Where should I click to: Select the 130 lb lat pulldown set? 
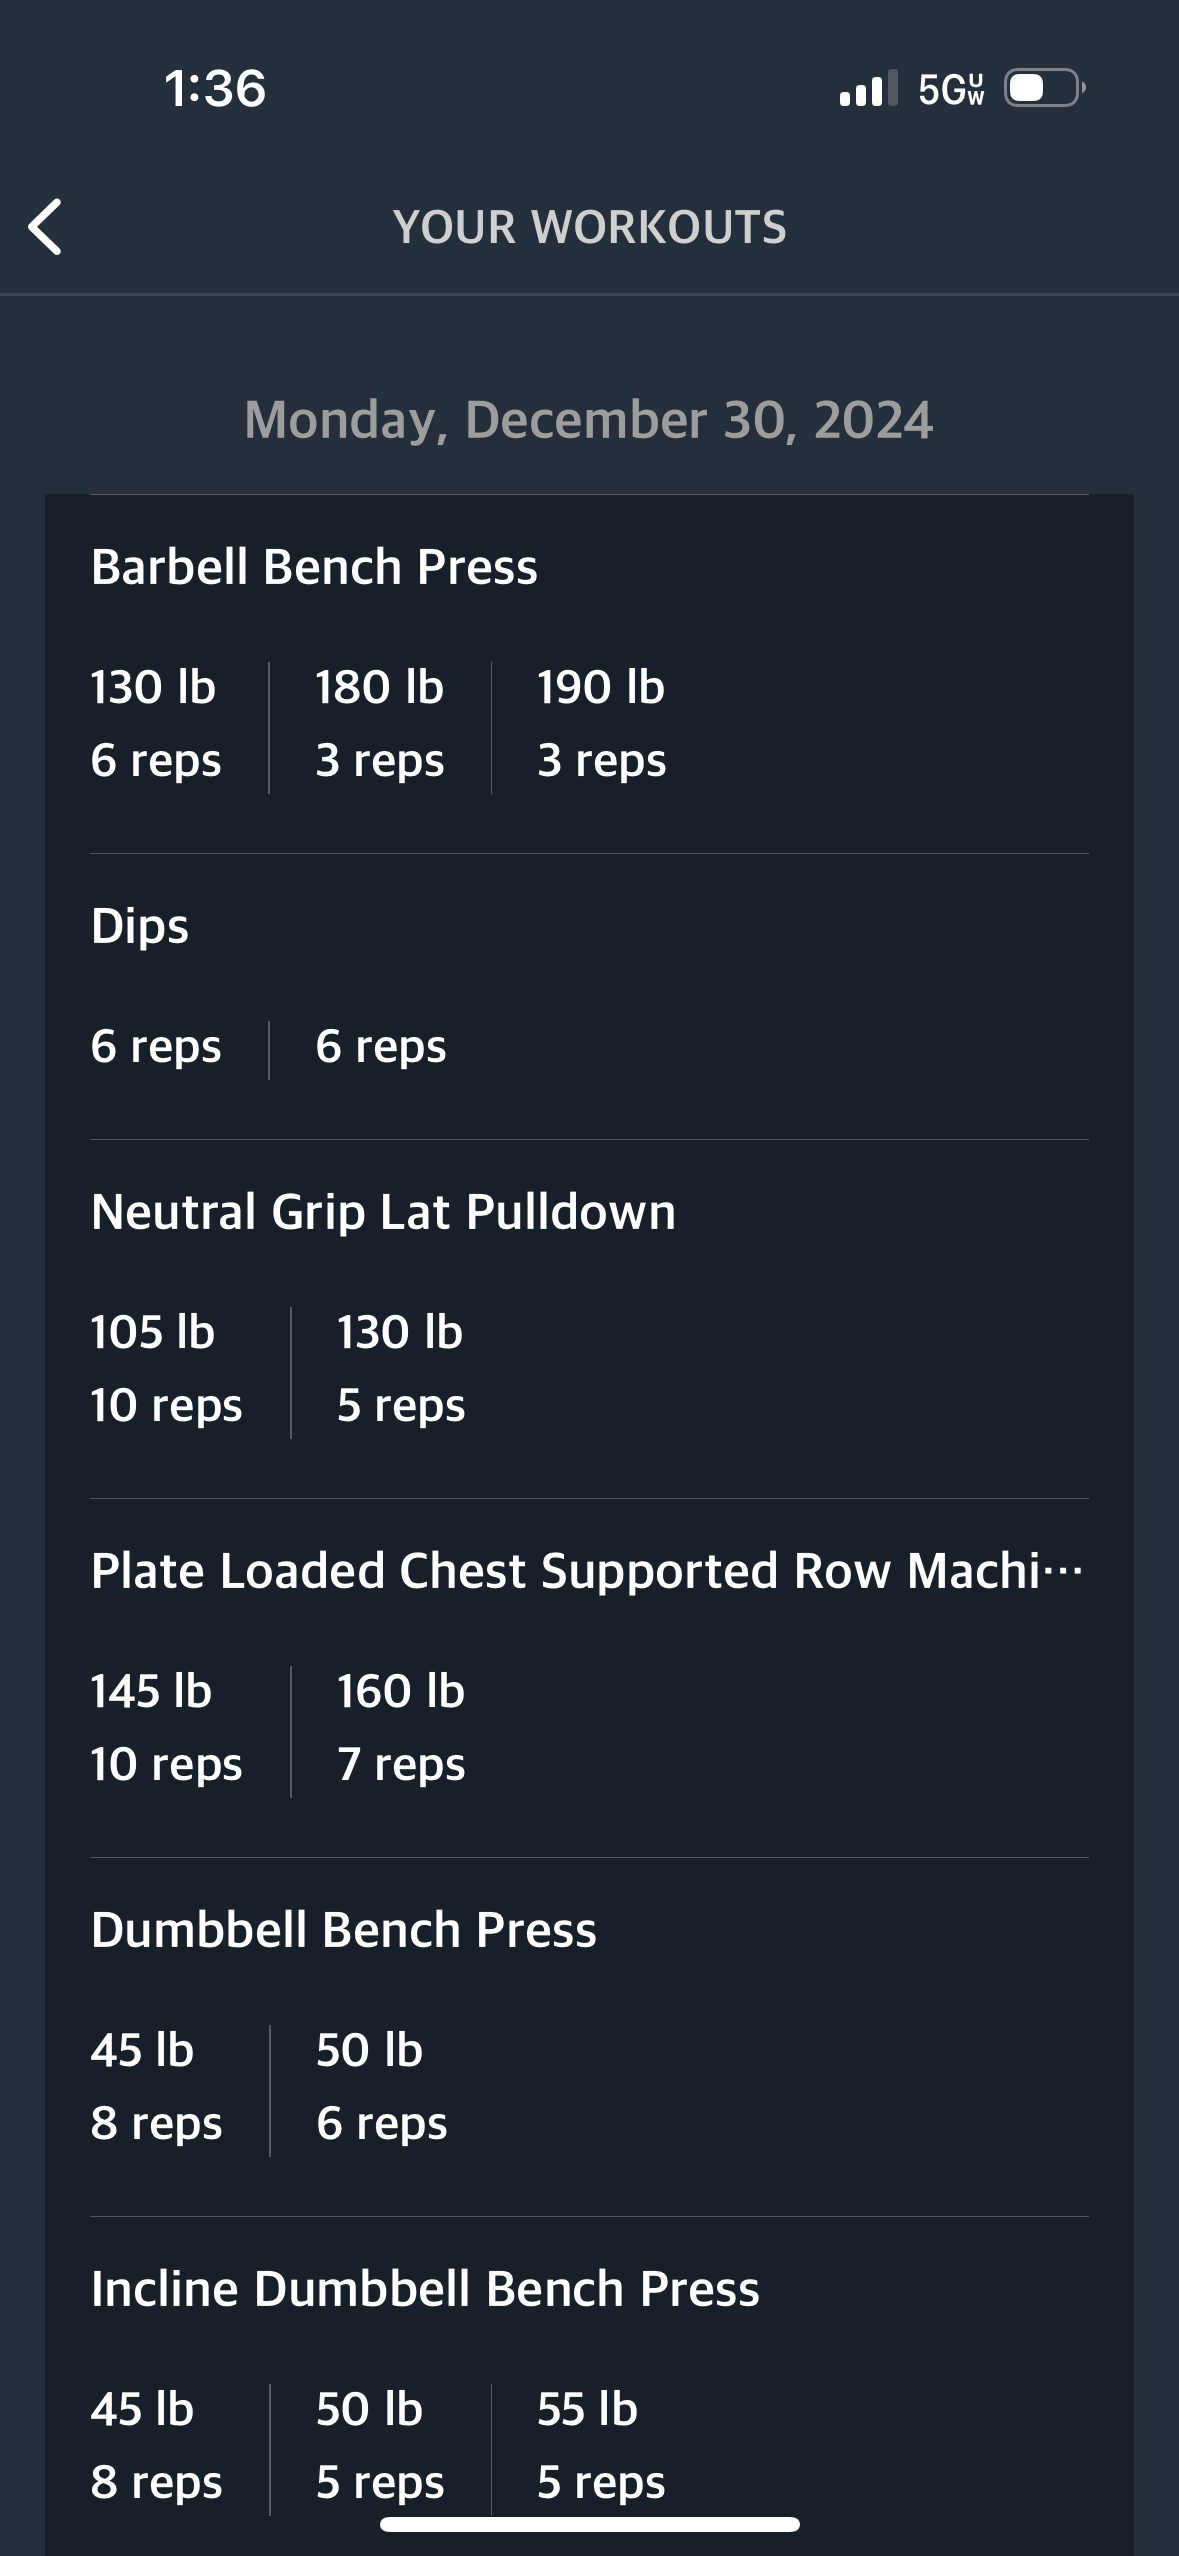point(400,1368)
